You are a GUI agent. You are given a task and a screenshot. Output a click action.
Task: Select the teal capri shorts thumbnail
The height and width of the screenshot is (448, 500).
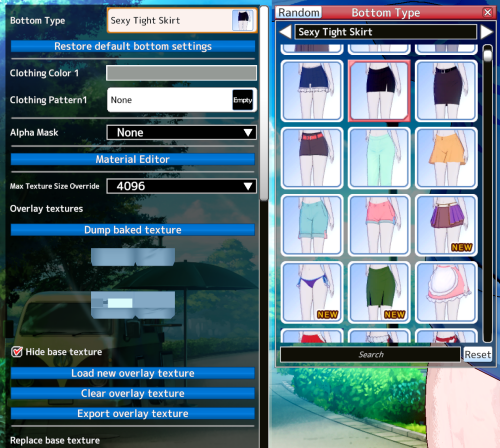[x=312, y=225]
